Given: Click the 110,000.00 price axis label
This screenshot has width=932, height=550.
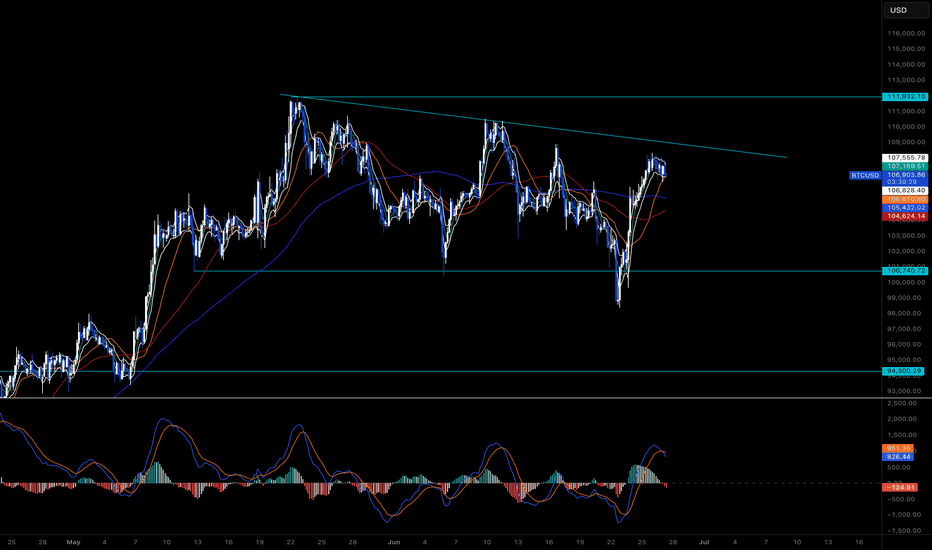Looking at the screenshot, I should (x=906, y=127).
